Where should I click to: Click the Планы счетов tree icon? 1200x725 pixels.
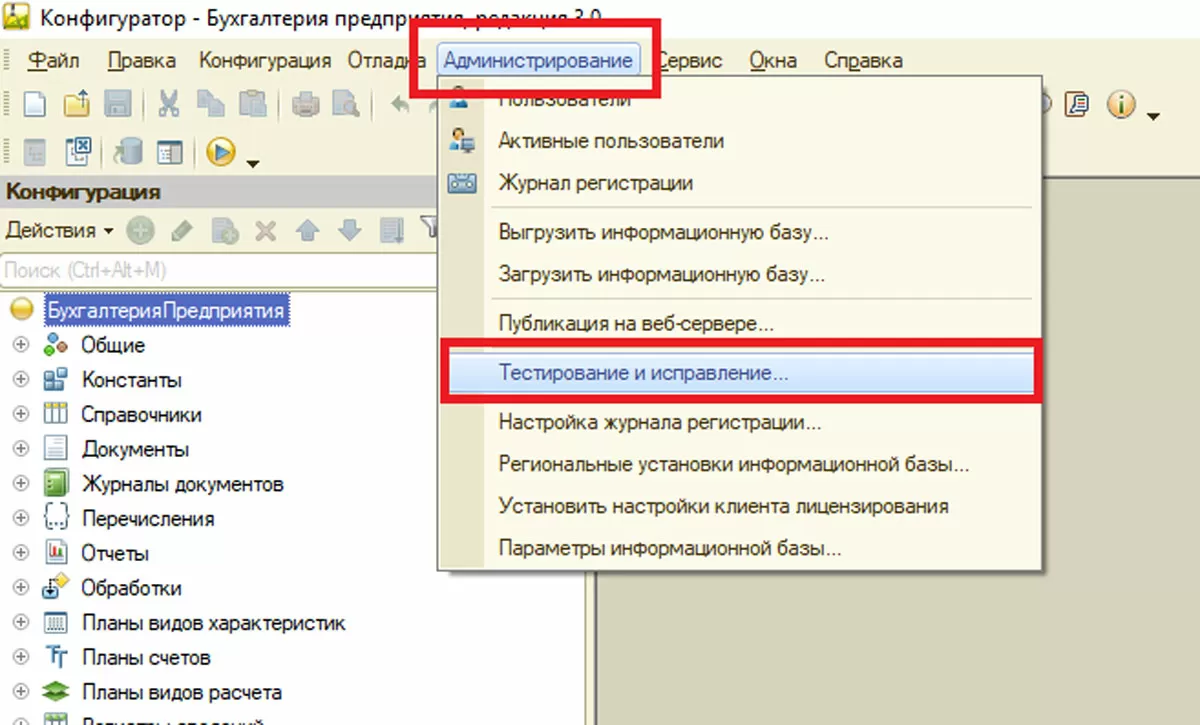[55, 657]
